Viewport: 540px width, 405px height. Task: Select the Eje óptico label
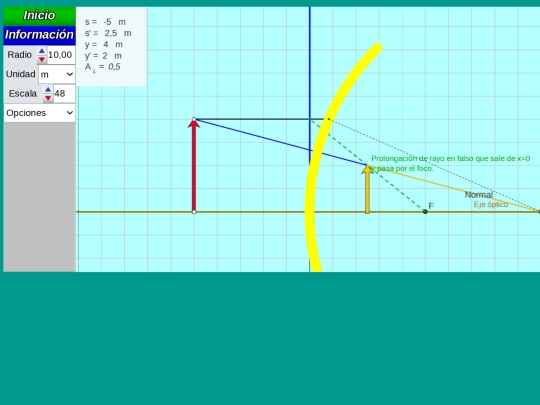pyautogui.click(x=491, y=205)
